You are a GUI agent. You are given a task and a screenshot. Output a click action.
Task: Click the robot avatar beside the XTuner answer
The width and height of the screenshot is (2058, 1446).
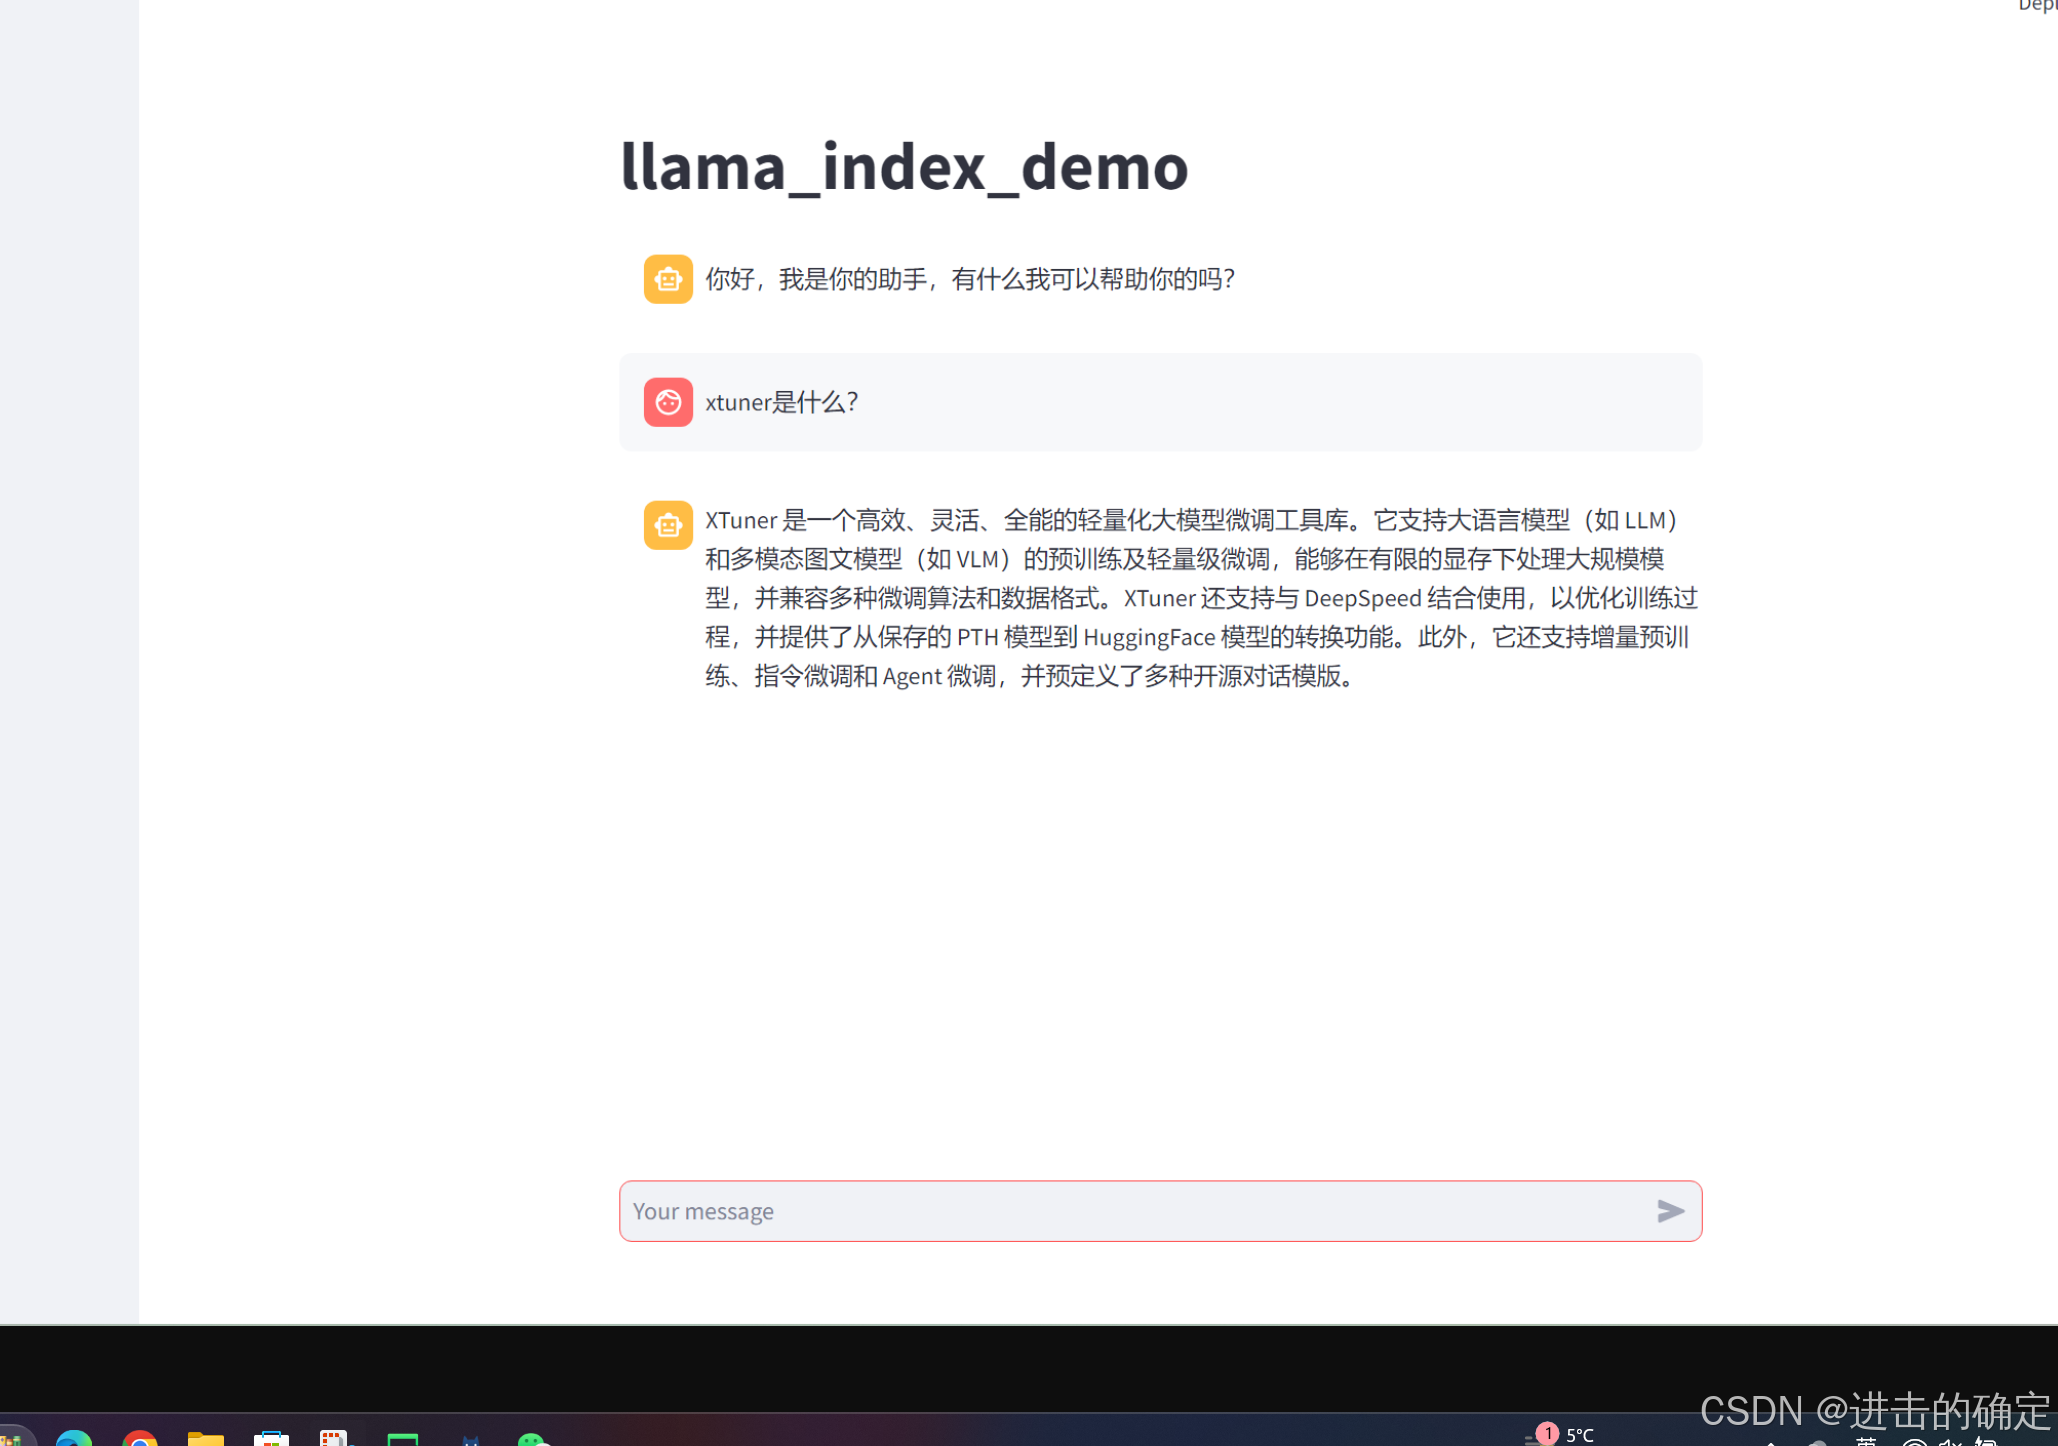(668, 525)
